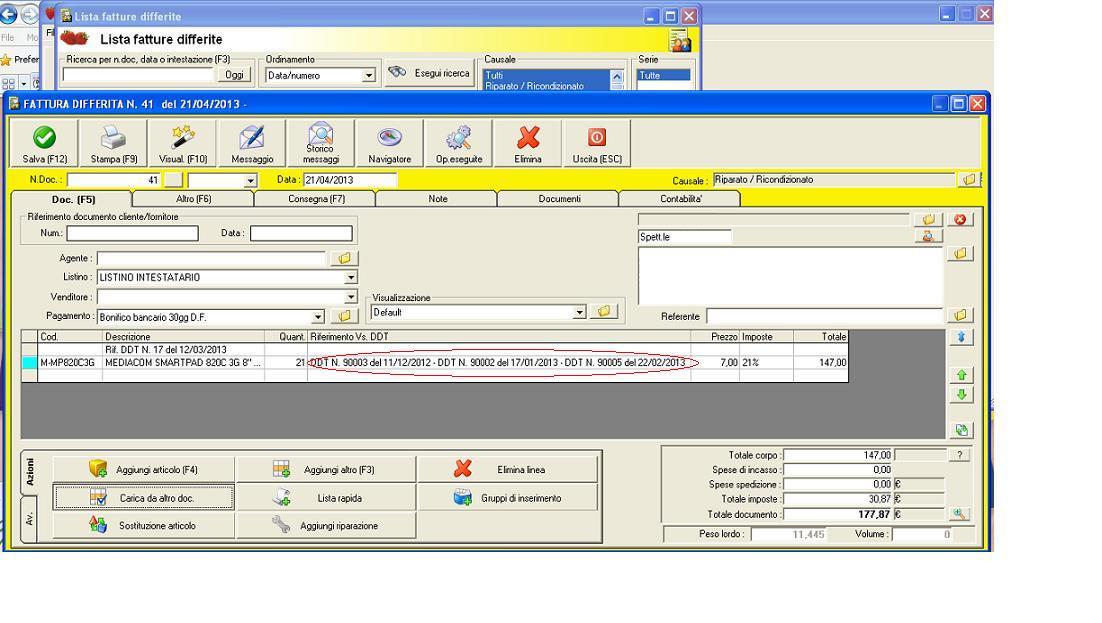
Task: Expand the Pagamento dropdown
Action: (318, 317)
